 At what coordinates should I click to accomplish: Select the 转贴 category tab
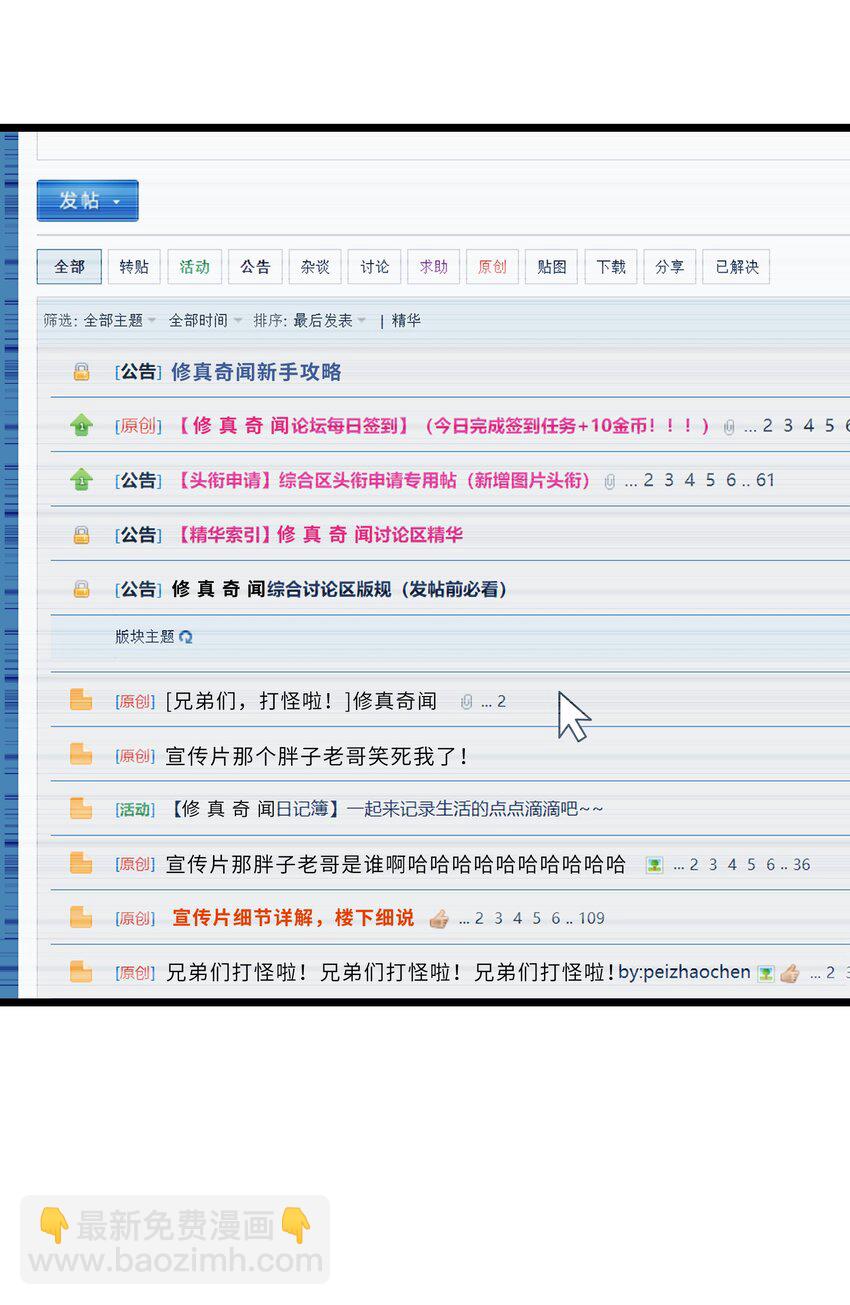click(x=134, y=267)
